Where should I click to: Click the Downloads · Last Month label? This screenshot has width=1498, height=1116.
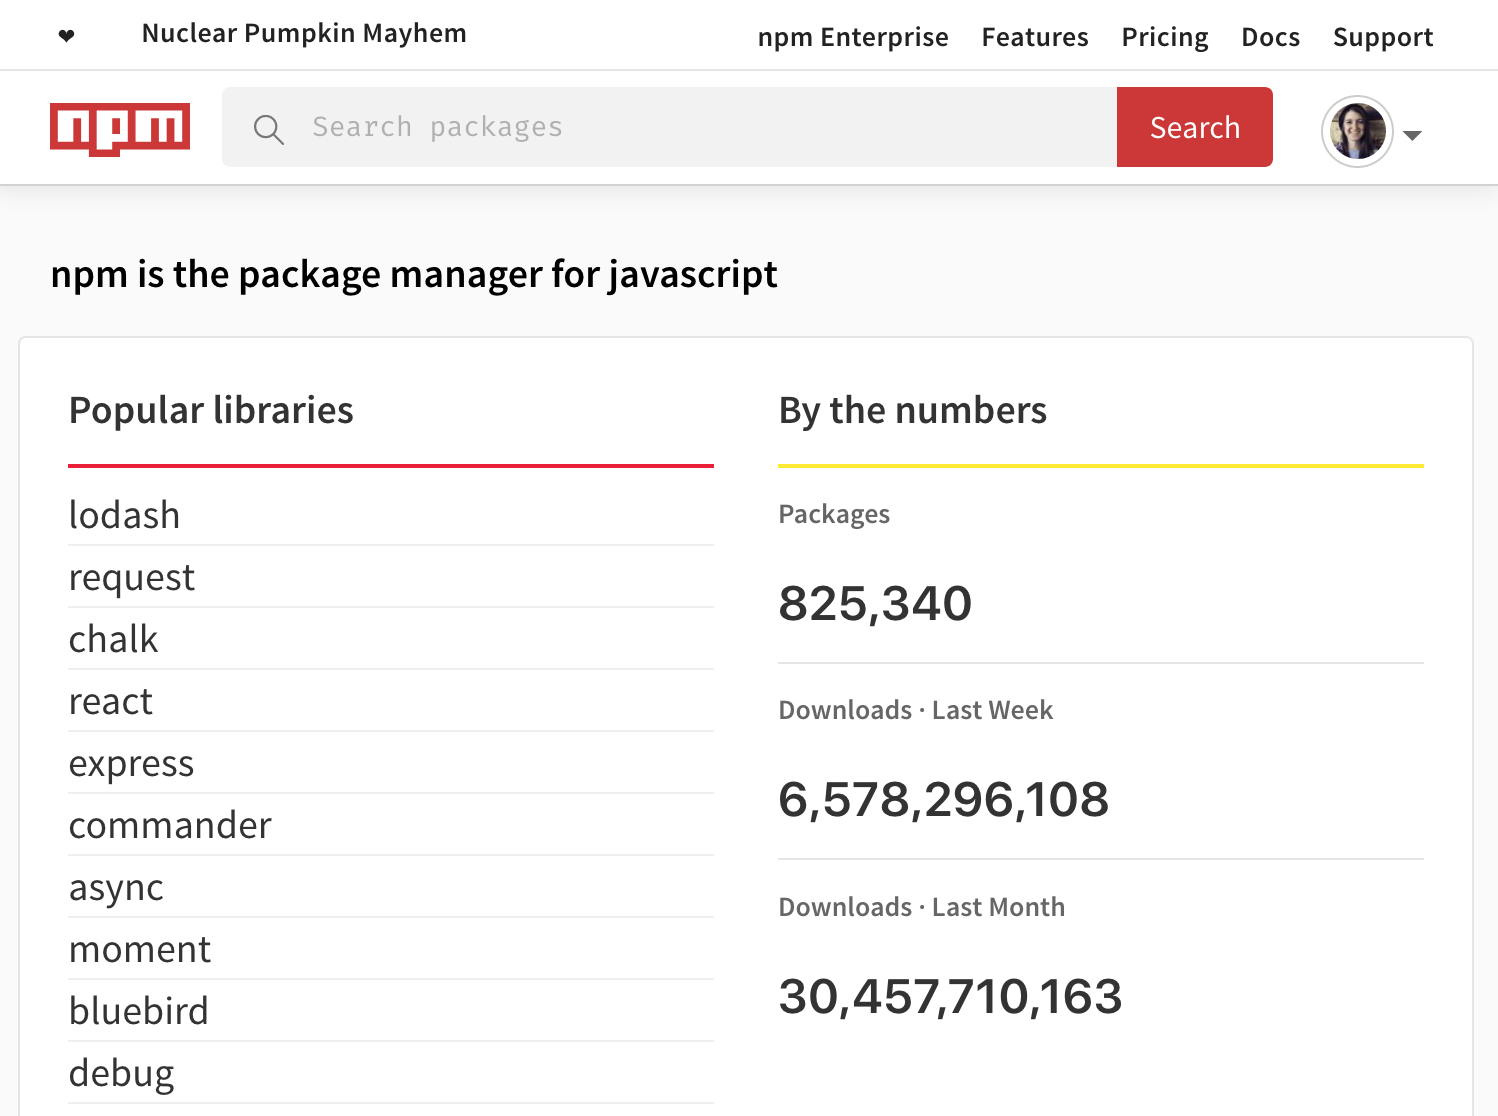[x=922, y=907]
